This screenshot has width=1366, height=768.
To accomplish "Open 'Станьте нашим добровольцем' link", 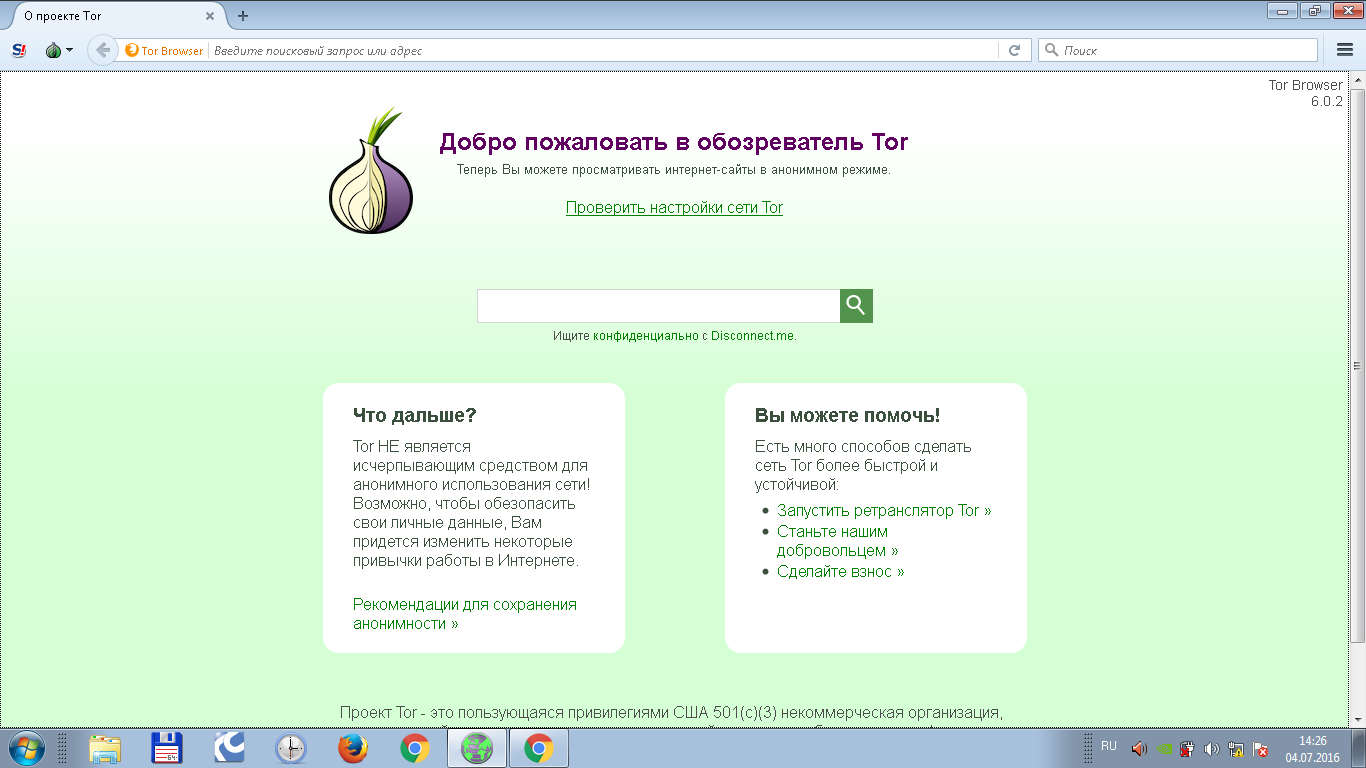I will (x=837, y=541).
